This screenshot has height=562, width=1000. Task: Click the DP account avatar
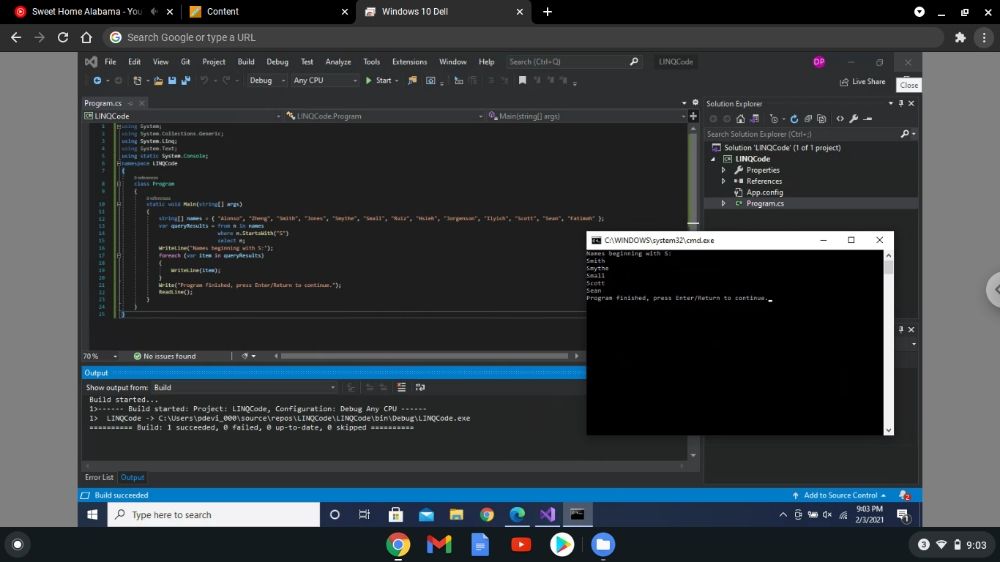[819, 62]
